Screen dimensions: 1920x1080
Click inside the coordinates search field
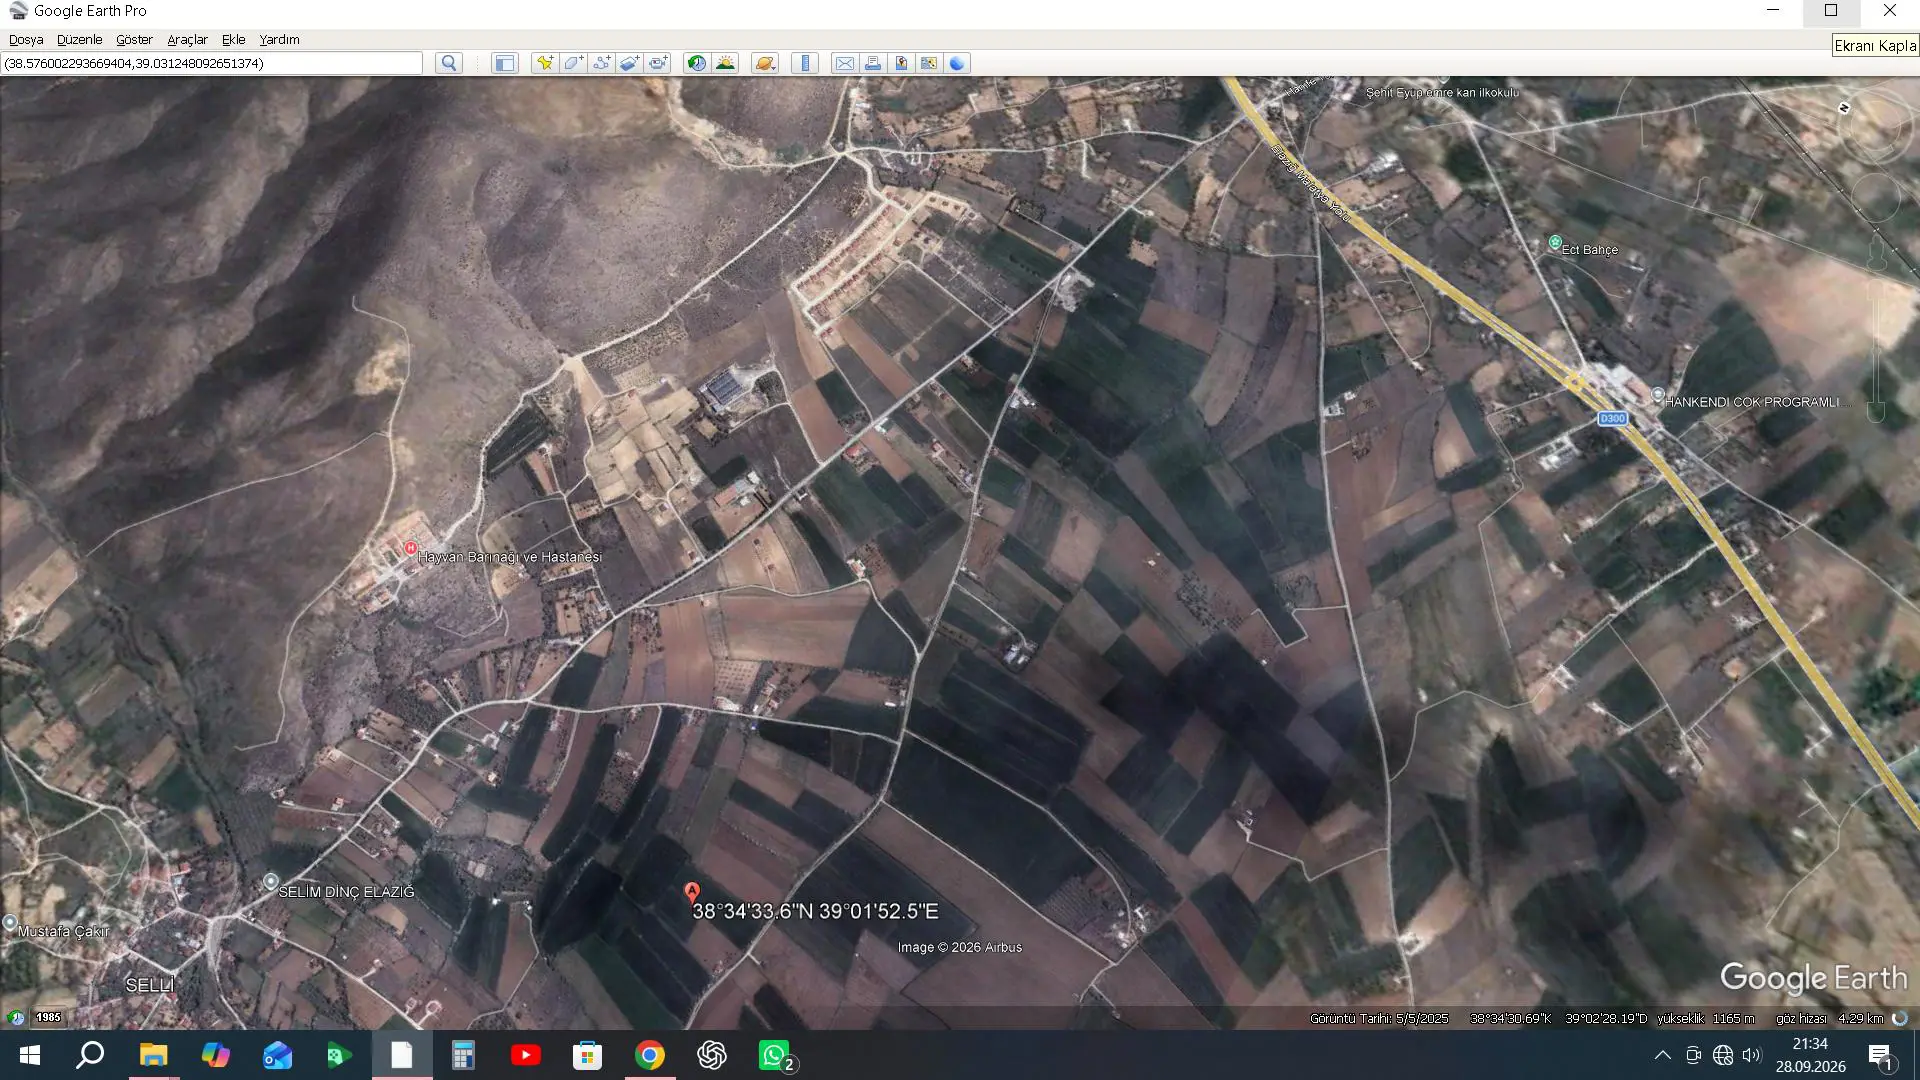coord(212,63)
